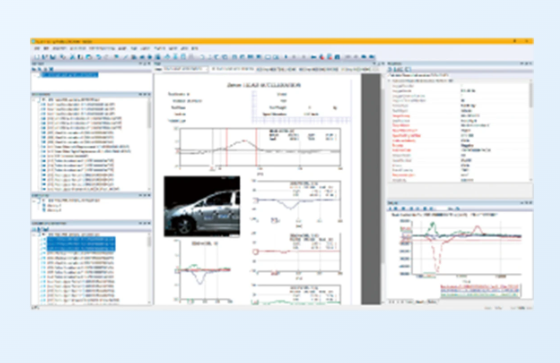Click the Cut scissors icon in toolbar
This screenshot has height=363, width=560.
point(72,56)
